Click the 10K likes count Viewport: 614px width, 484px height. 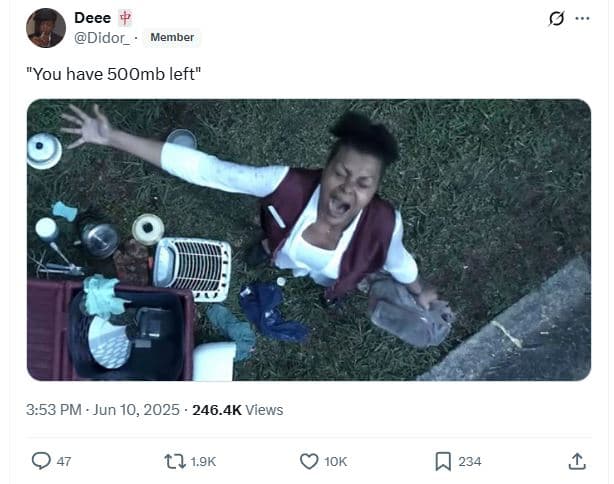(337, 461)
